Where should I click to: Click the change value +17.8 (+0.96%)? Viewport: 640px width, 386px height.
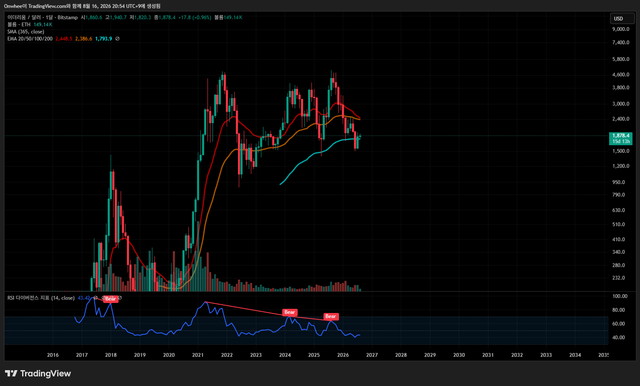pos(195,18)
